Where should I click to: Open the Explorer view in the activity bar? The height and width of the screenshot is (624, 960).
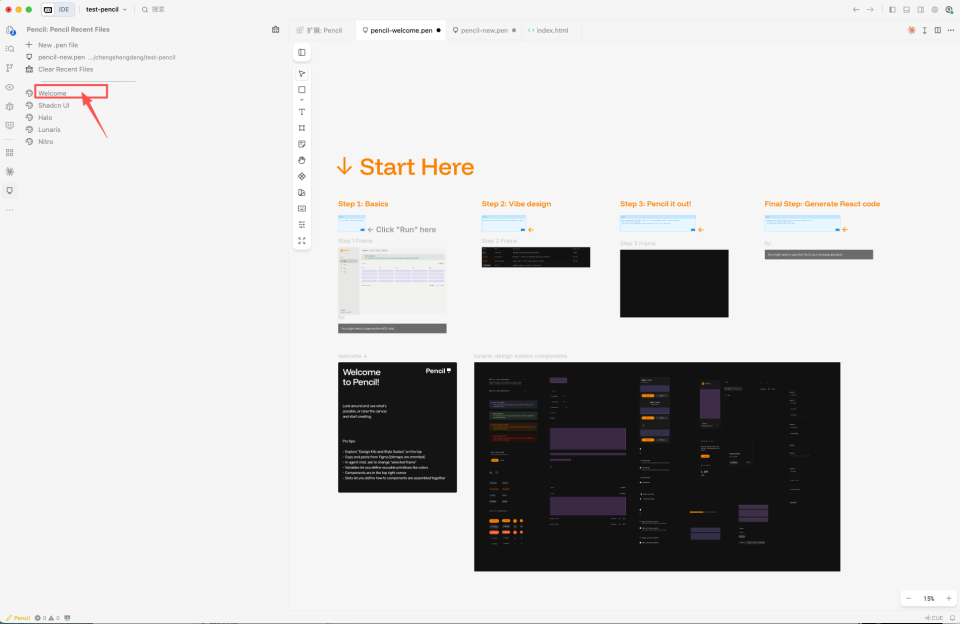tap(10, 30)
